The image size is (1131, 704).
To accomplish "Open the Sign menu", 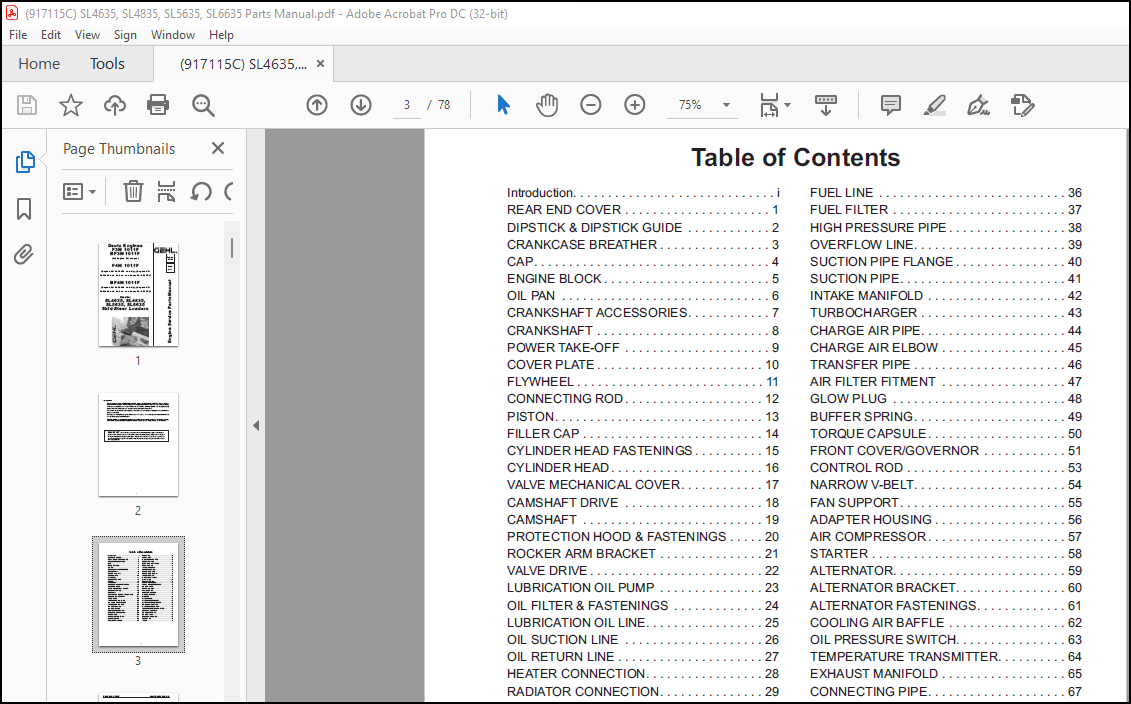I will [125, 35].
